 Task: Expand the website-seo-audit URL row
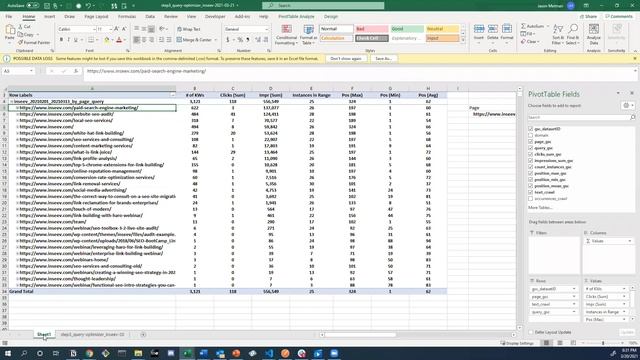pos(18,114)
